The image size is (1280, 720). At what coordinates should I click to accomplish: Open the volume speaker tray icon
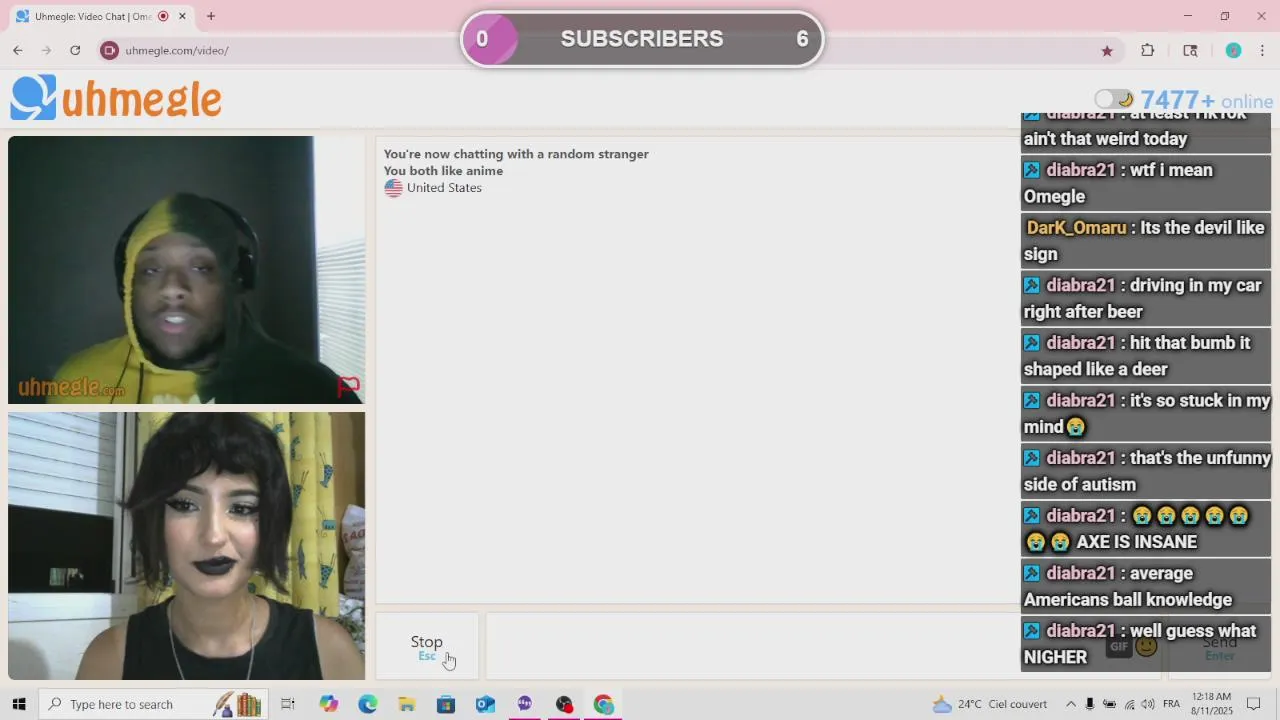point(1149,704)
